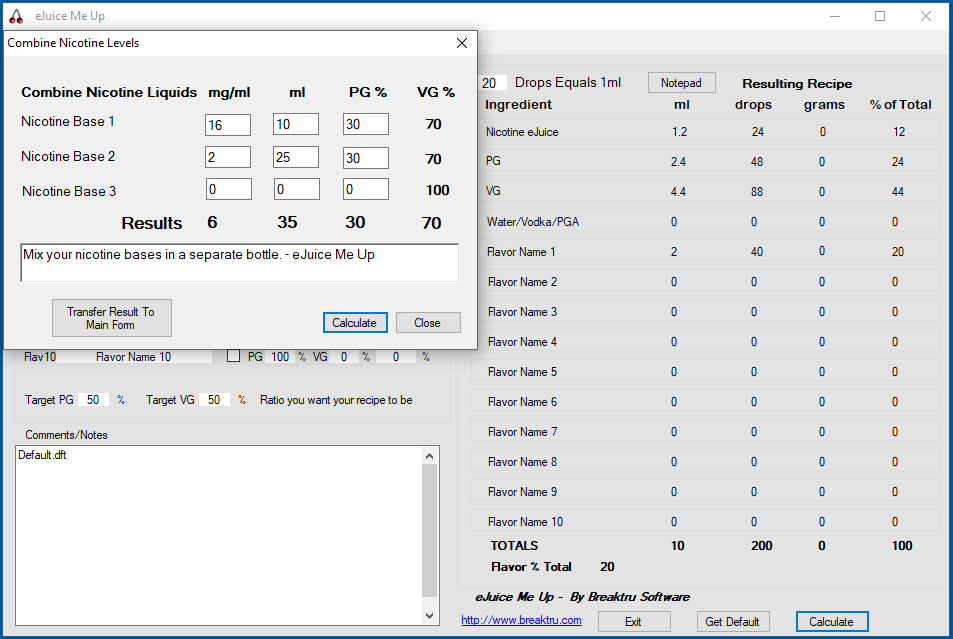
Task: Select the Flavor Name 1 result row
Action: click(706, 252)
